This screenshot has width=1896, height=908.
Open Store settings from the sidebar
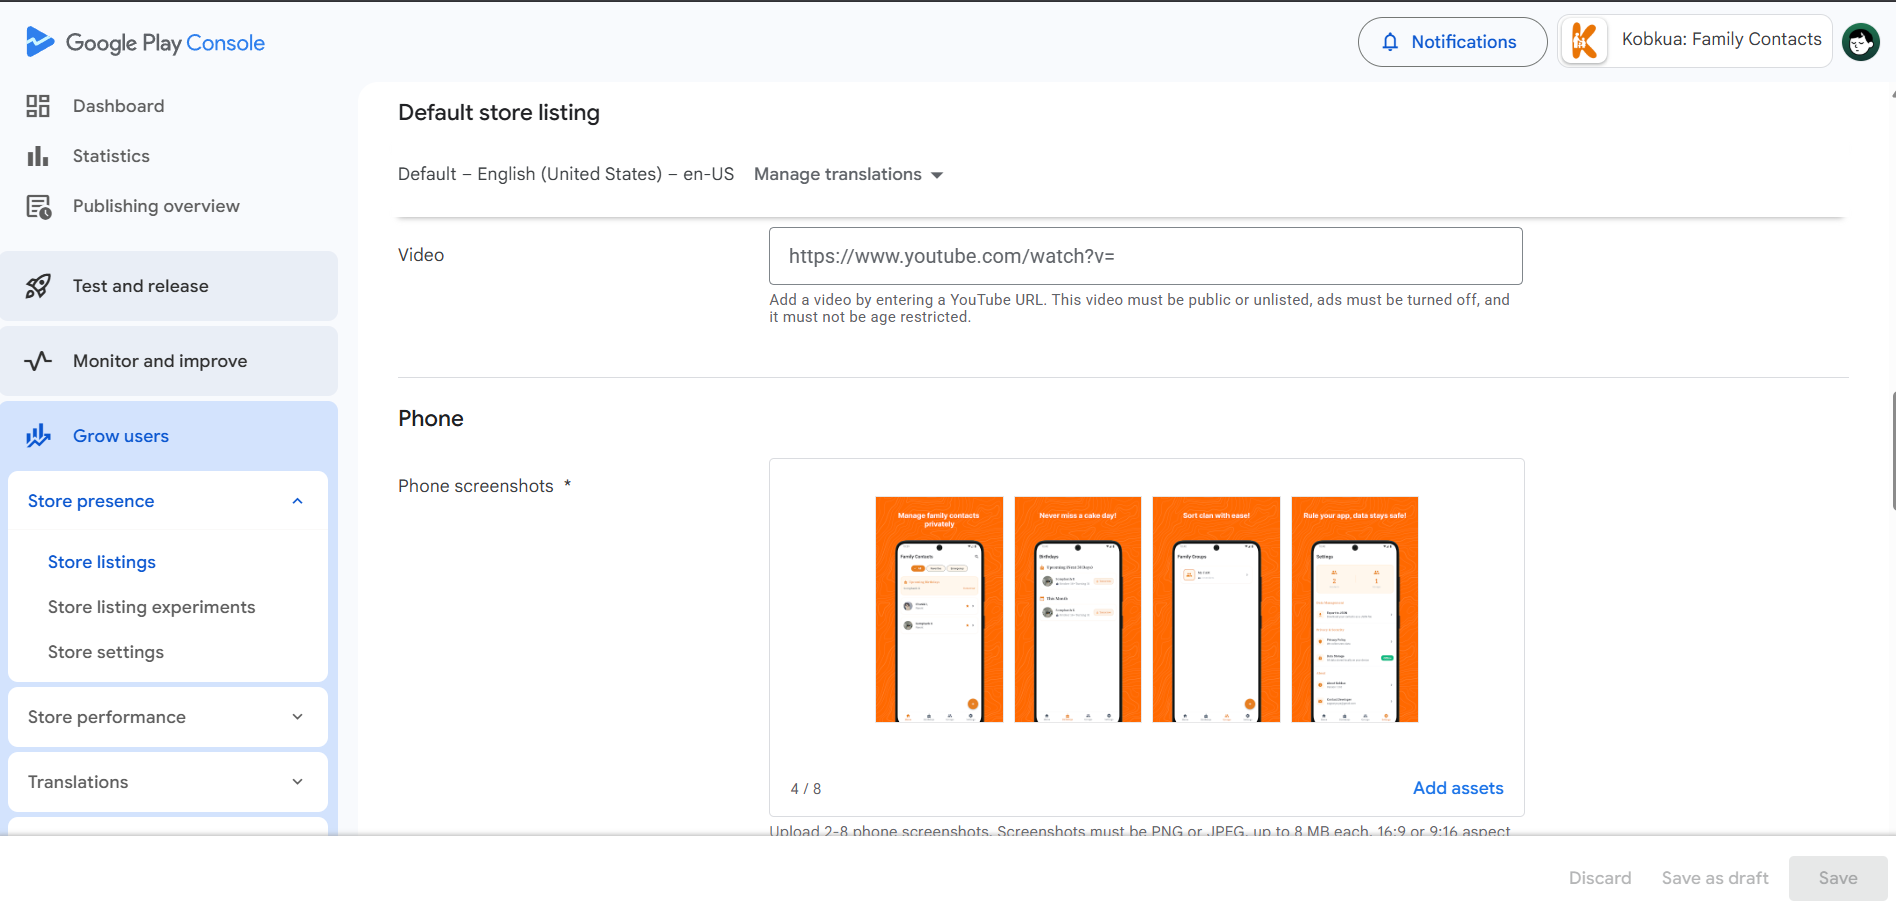tap(106, 652)
